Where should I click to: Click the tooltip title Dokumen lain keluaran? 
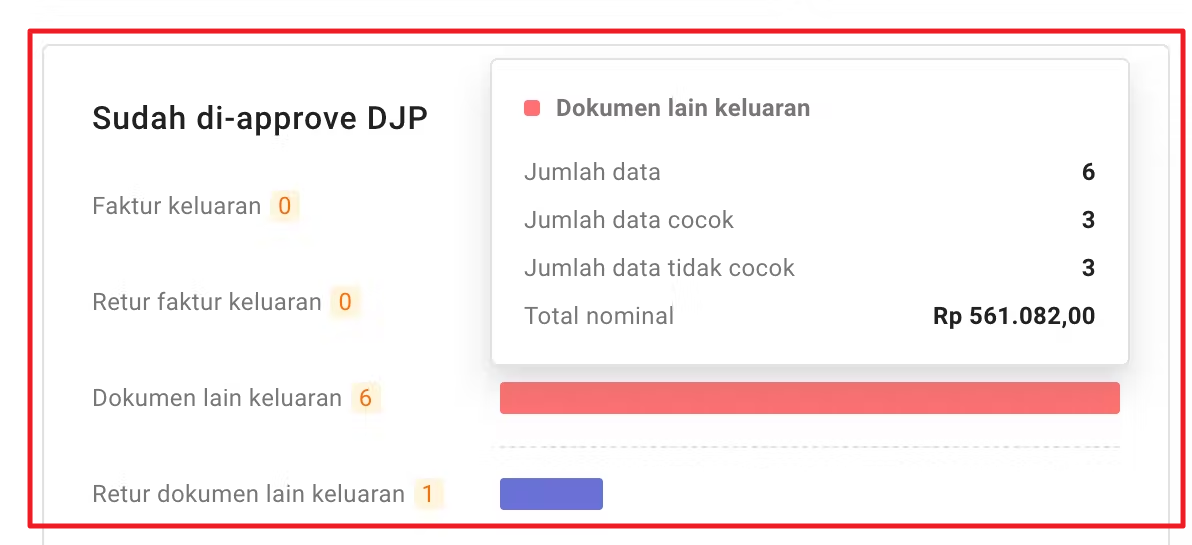[x=683, y=108]
